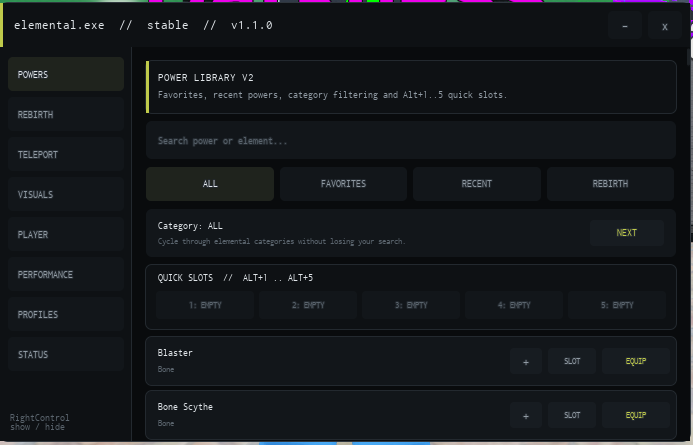693x445 pixels.
Task: Minimize the elemental.exe window with the dash button
Action: [x=625, y=26]
